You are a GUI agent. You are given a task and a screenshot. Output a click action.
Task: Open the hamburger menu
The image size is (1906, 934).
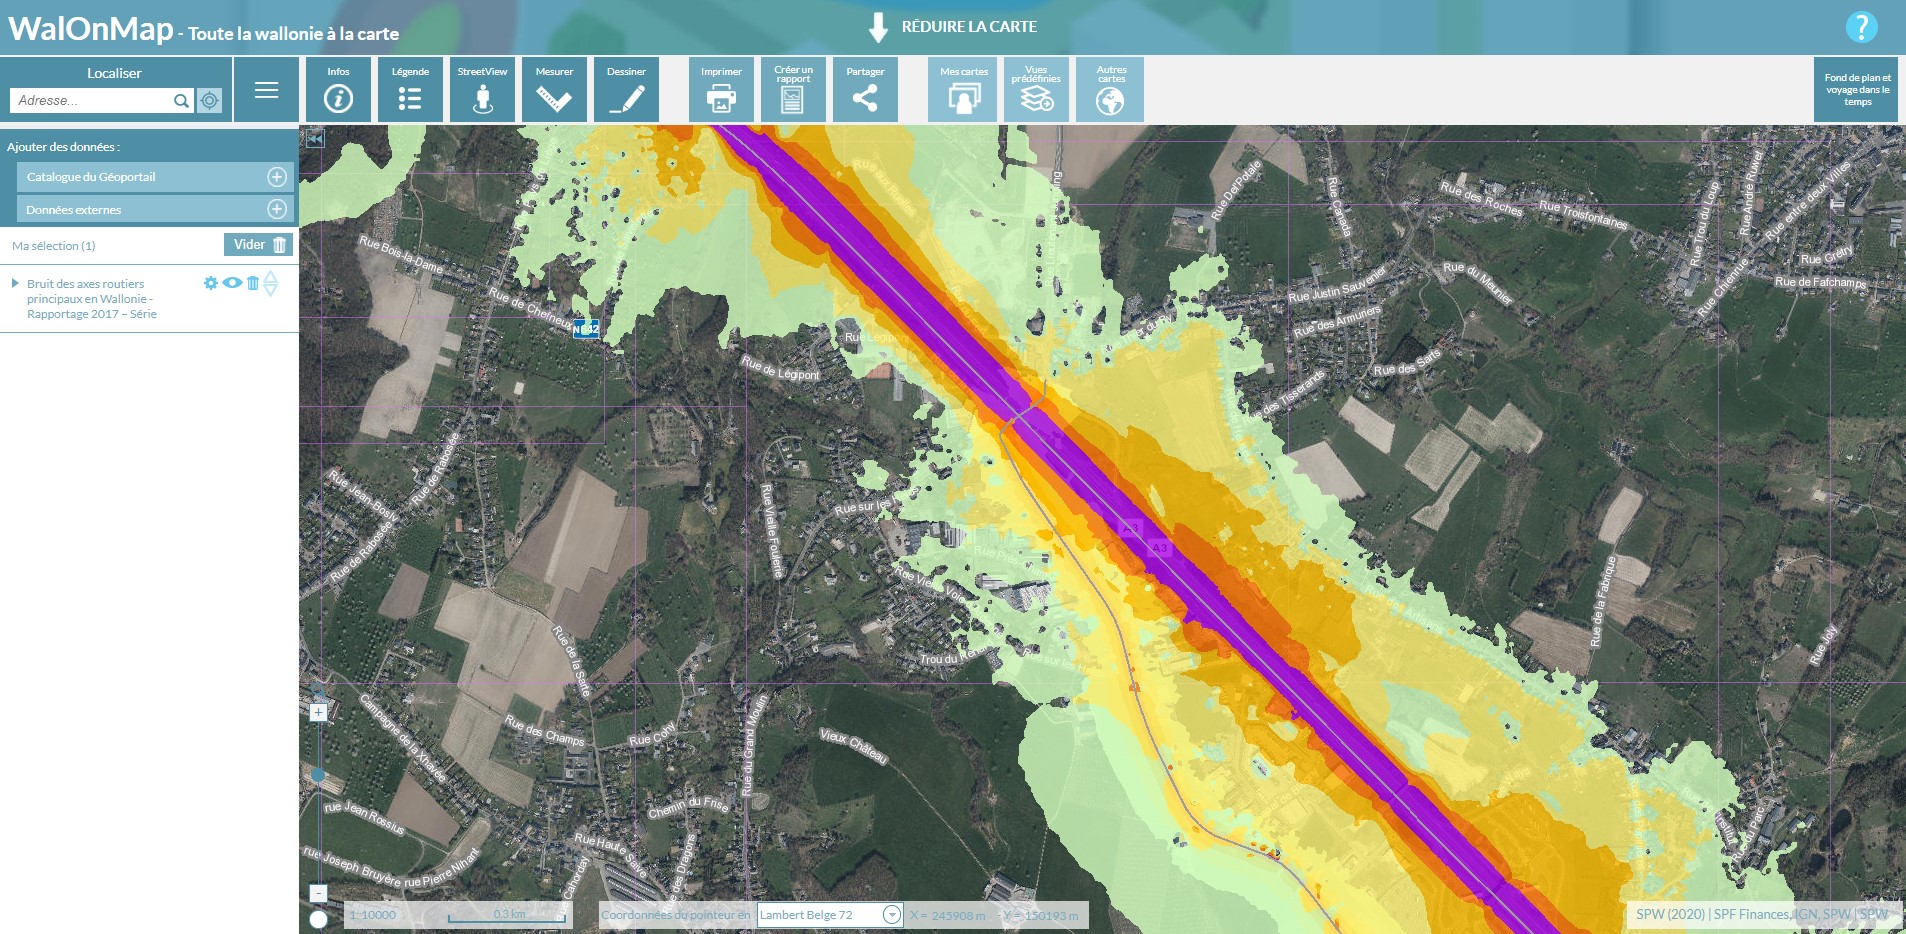point(266,90)
